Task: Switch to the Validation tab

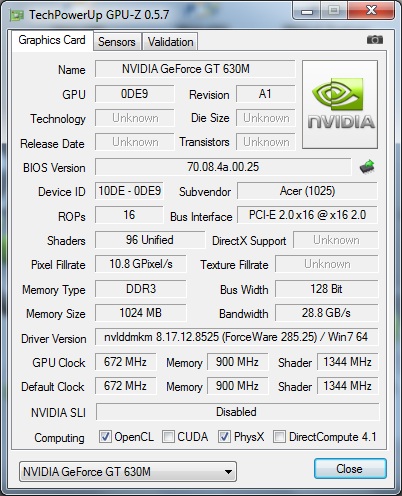Action: click(x=170, y=42)
